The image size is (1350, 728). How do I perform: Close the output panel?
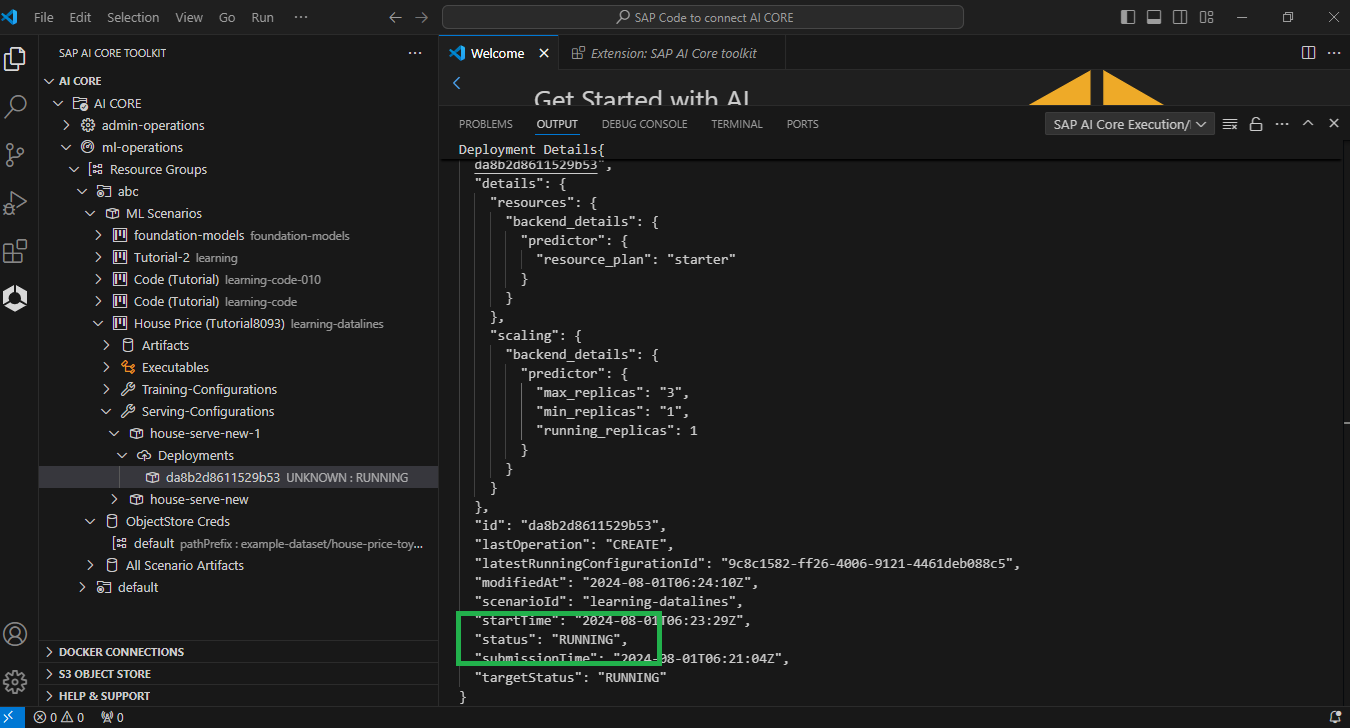pyautogui.click(x=1334, y=124)
